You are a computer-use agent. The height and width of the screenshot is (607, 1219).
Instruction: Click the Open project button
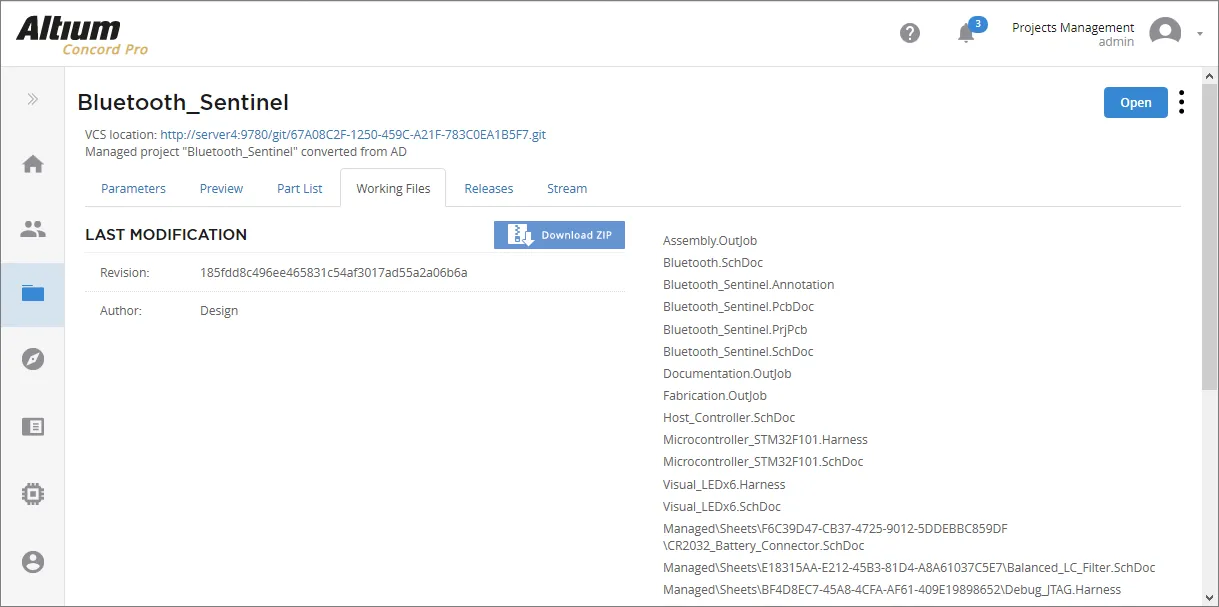[1136, 102]
